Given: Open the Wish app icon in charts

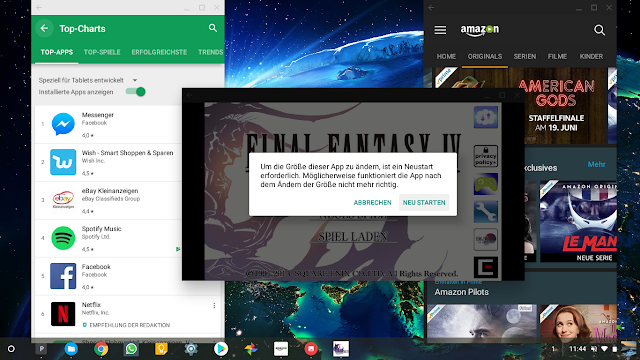Looking at the screenshot, I should point(63,162).
